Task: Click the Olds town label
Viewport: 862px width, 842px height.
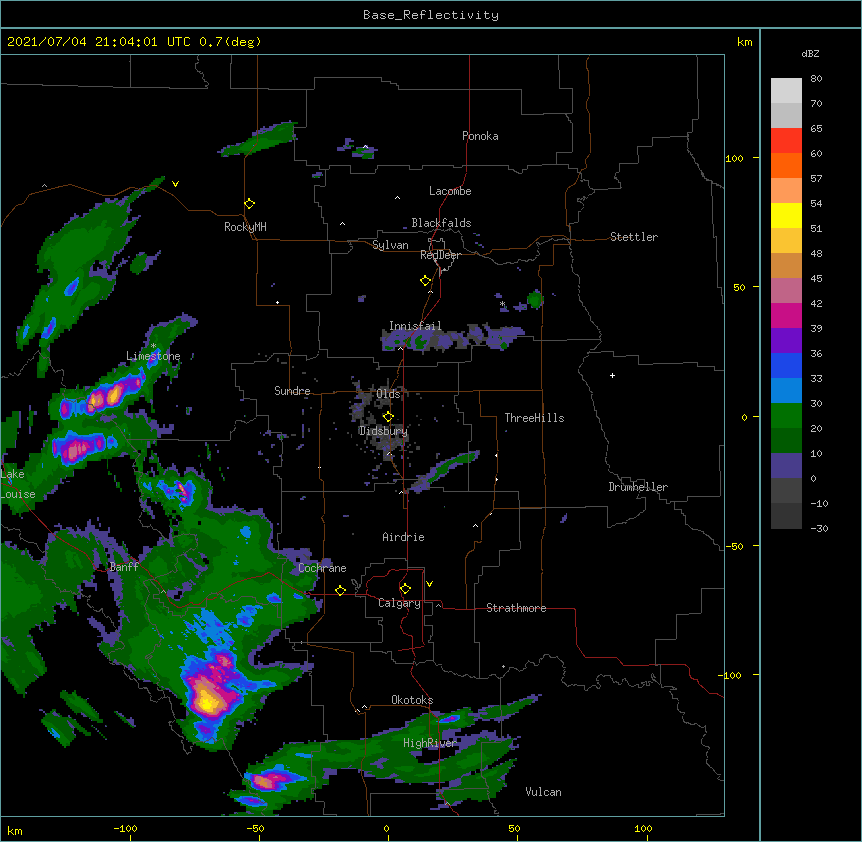Action: tap(388, 394)
